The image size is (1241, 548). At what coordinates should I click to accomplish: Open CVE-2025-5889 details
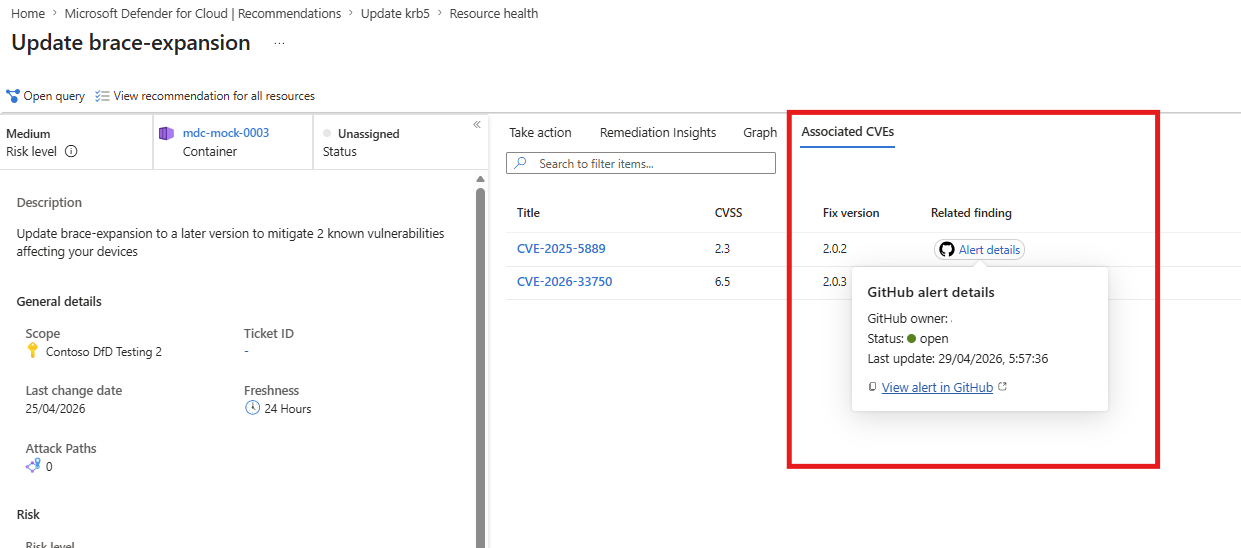click(561, 249)
